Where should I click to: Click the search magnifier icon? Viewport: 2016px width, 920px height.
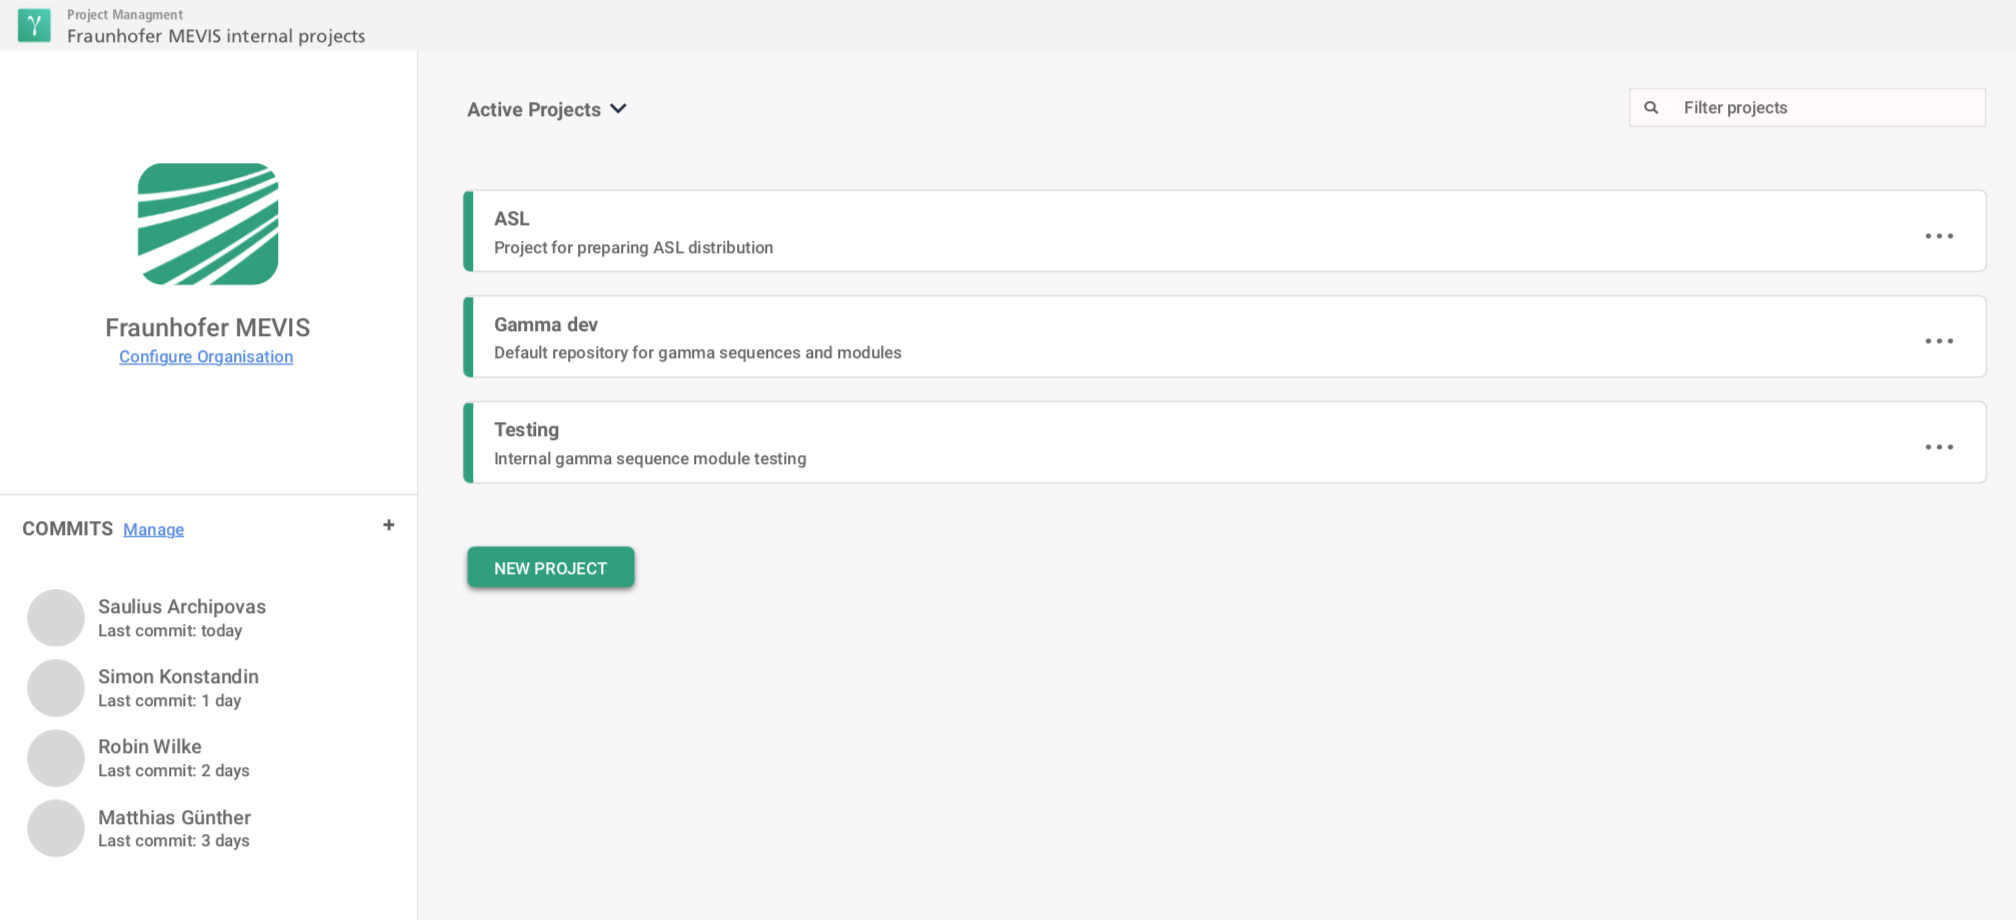(x=1651, y=108)
